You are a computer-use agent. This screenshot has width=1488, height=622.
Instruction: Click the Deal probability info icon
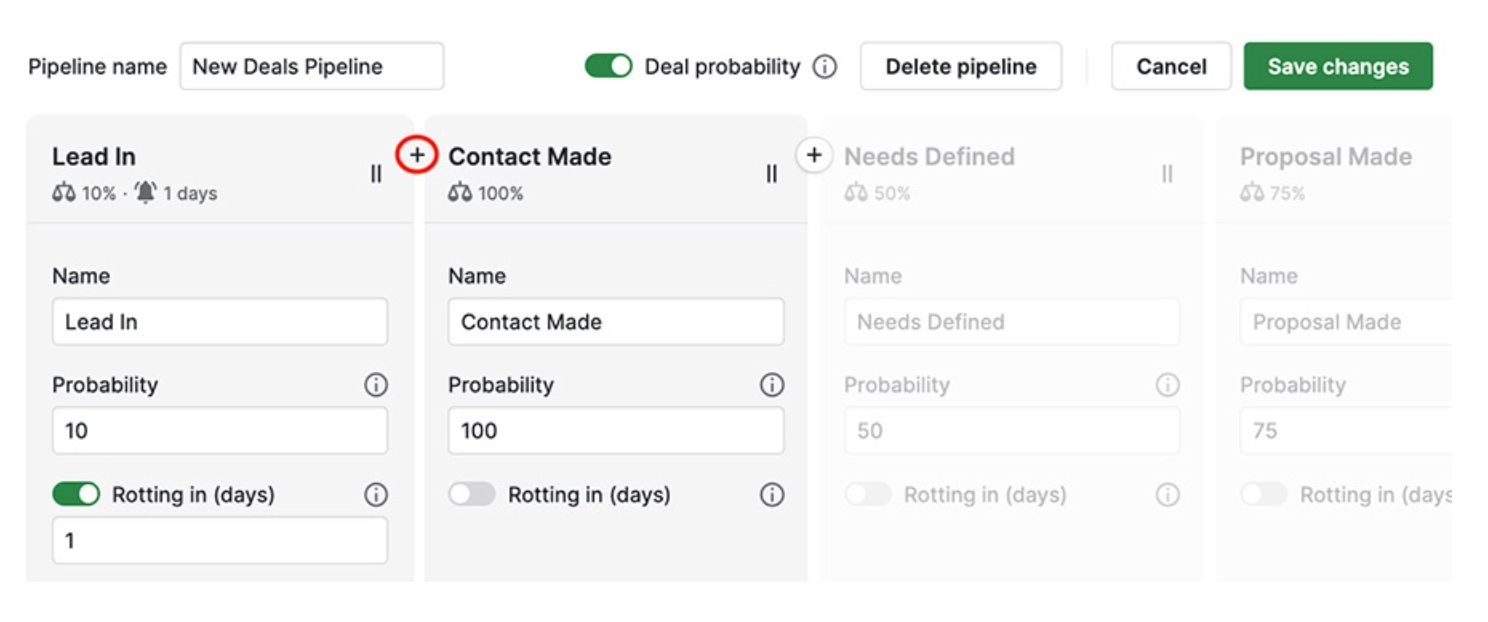pyautogui.click(x=824, y=67)
